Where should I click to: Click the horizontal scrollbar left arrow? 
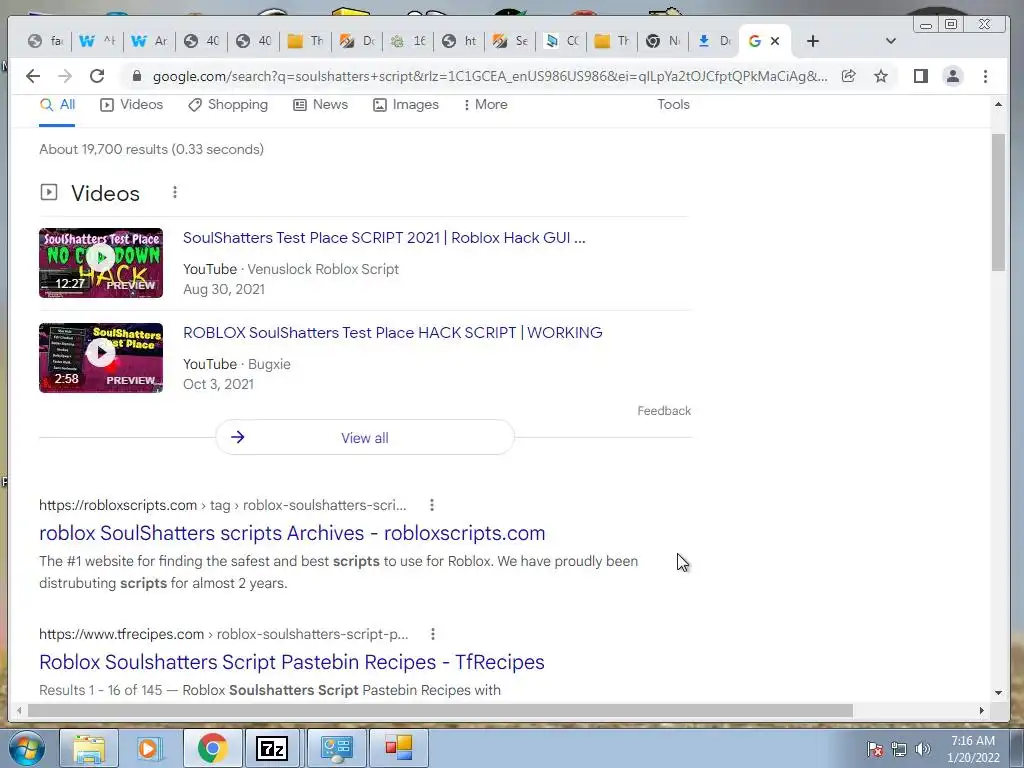20,711
